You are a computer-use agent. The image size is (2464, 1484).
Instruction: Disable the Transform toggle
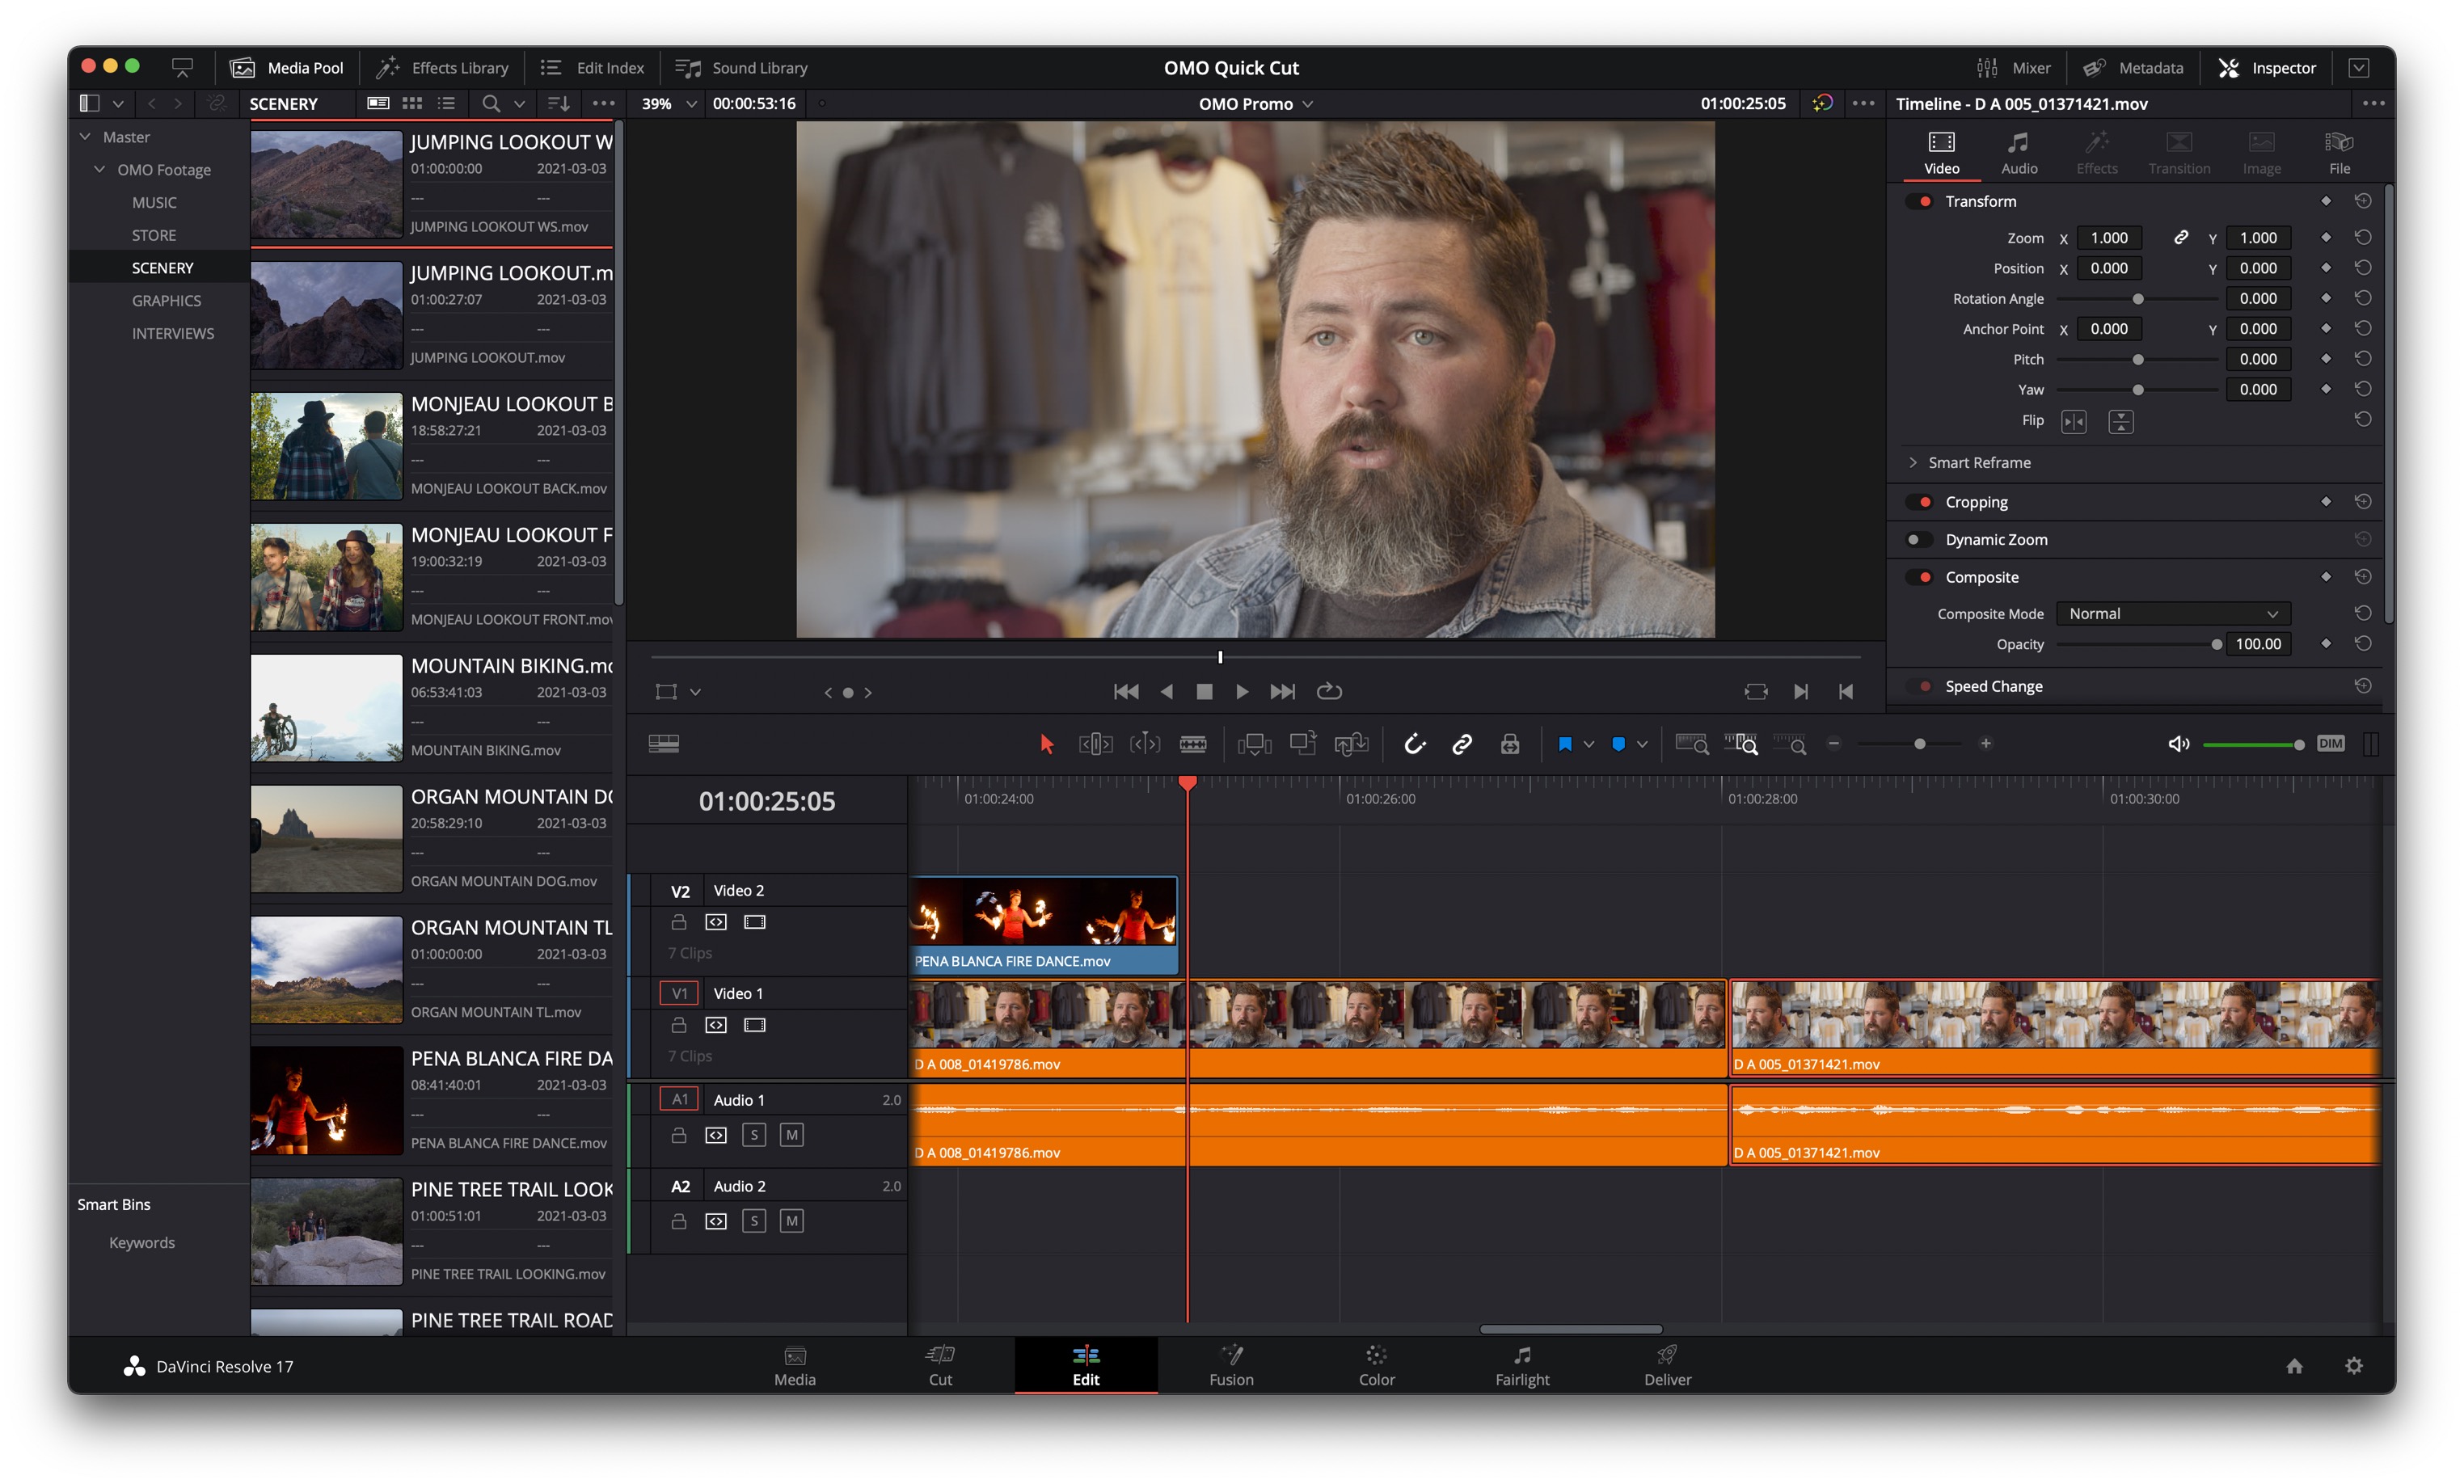click(x=1919, y=202)
